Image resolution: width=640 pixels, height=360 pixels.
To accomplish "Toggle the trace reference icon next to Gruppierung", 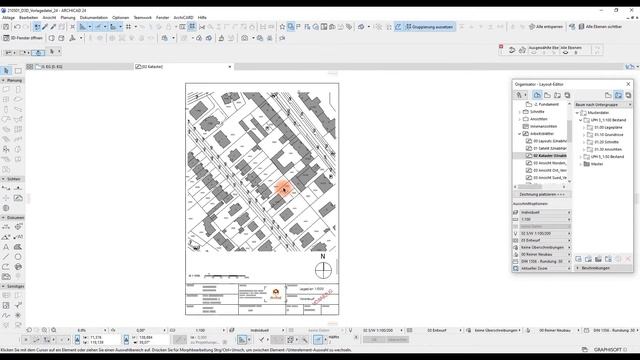I will point(398,27).
